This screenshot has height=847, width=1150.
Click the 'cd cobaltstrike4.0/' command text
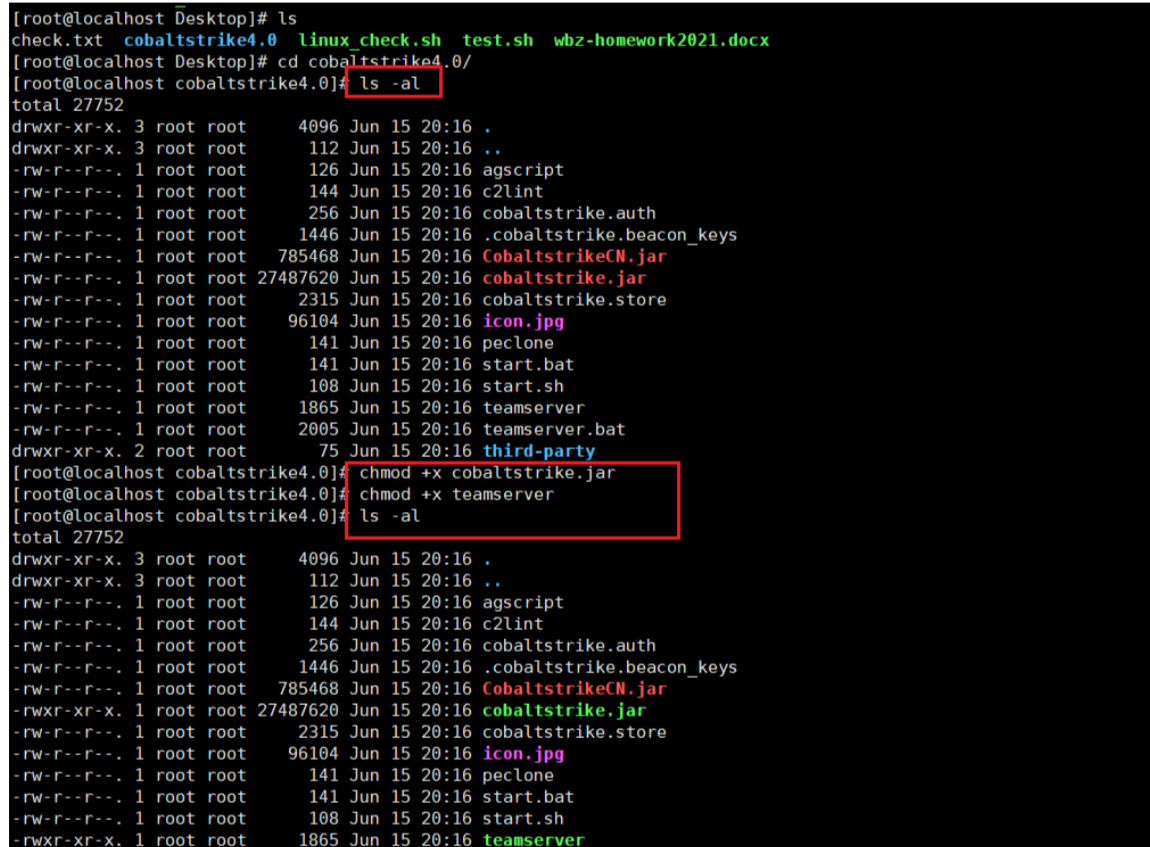374,62
